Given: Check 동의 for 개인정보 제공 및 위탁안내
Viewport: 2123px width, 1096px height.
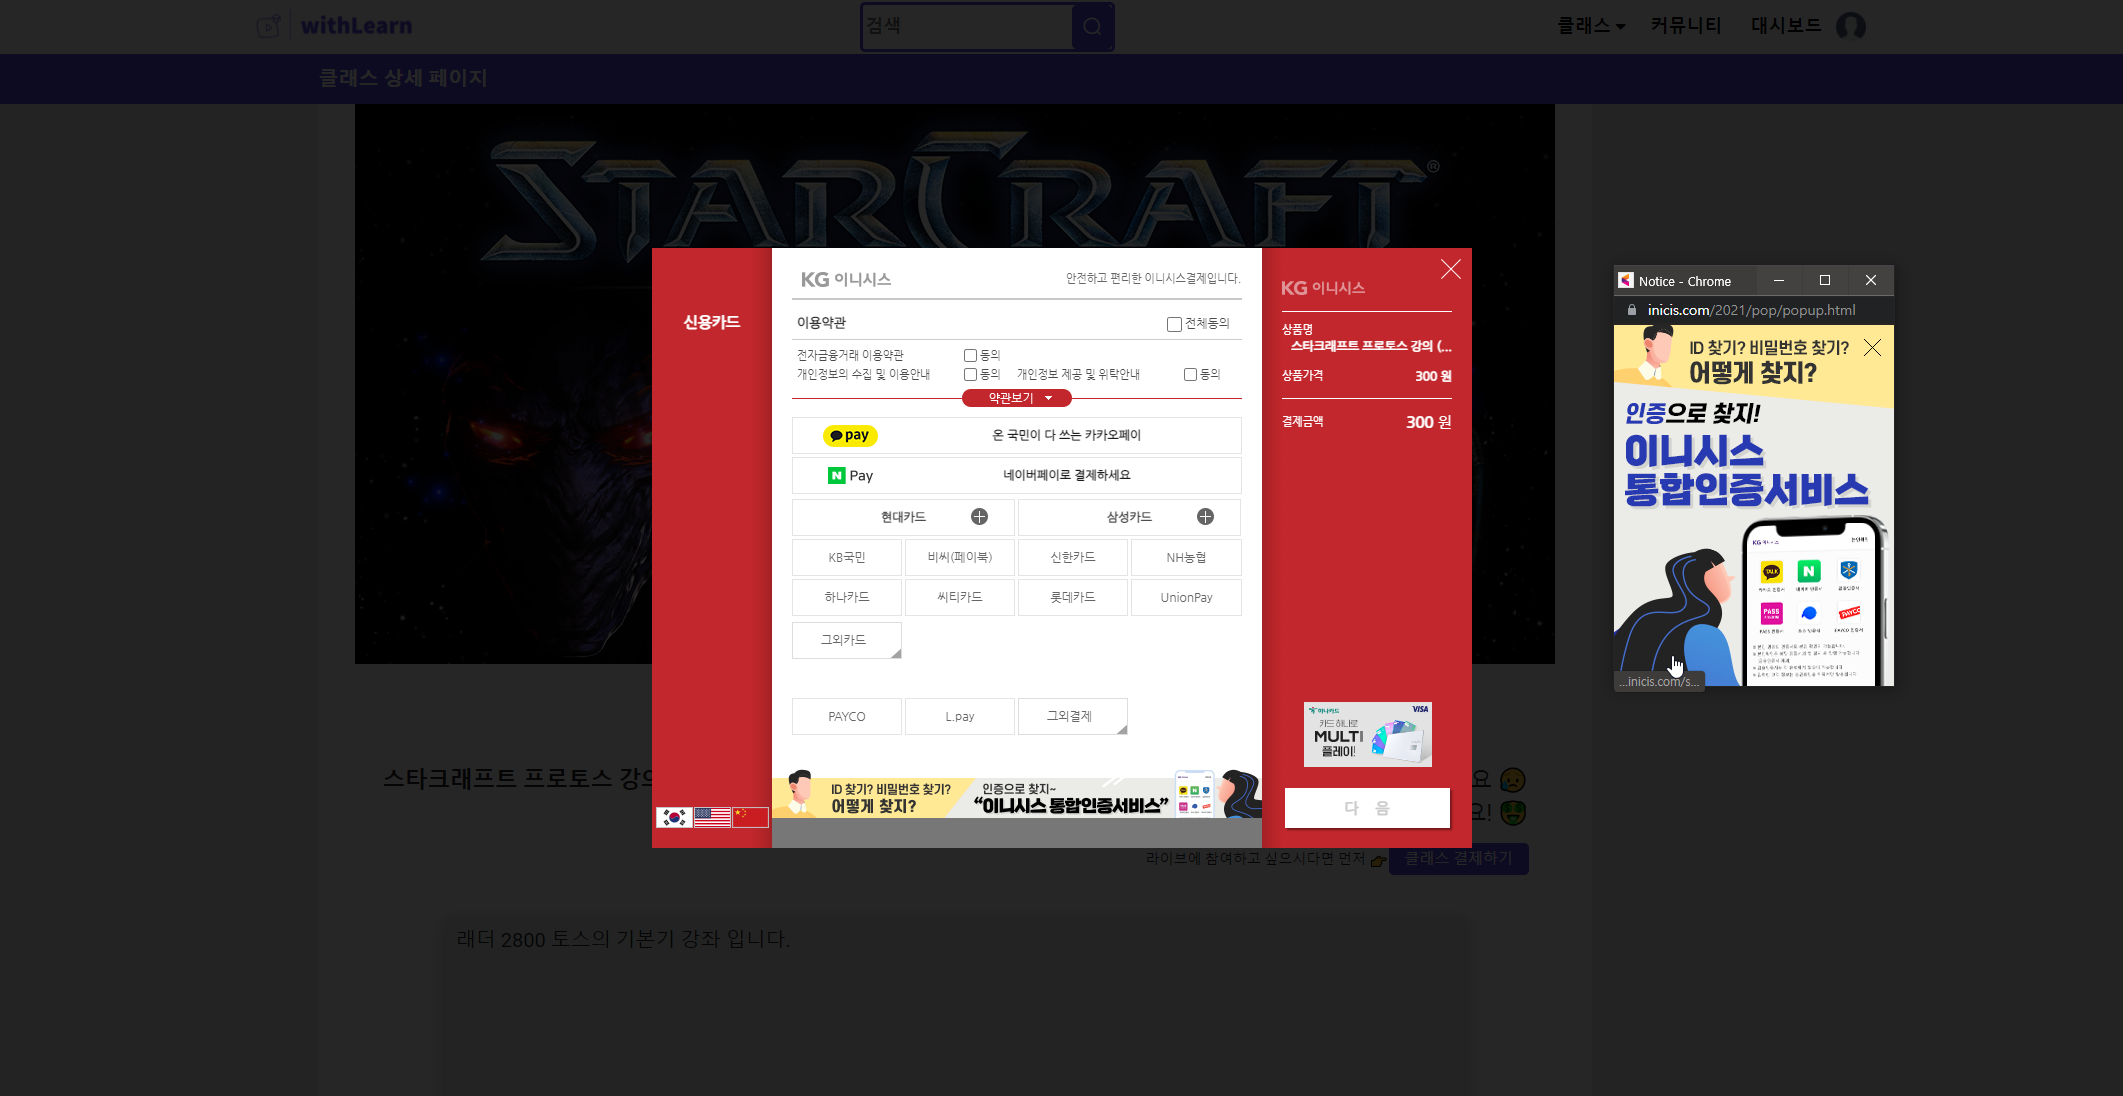Looking at the screenshot, I should [1190, 374].
